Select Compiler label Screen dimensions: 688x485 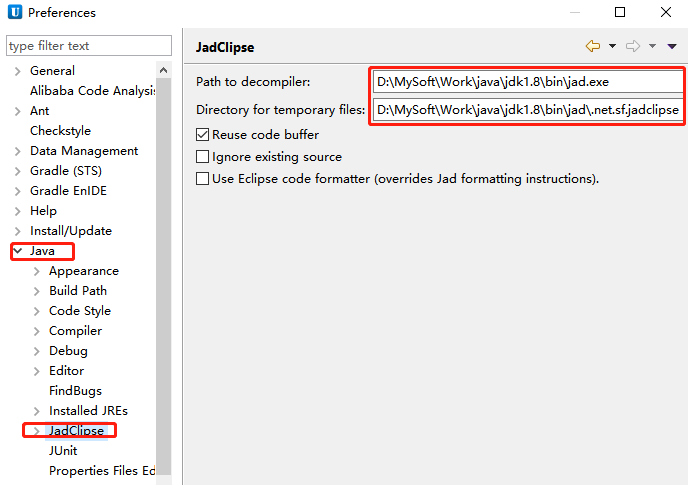point(75,331)
